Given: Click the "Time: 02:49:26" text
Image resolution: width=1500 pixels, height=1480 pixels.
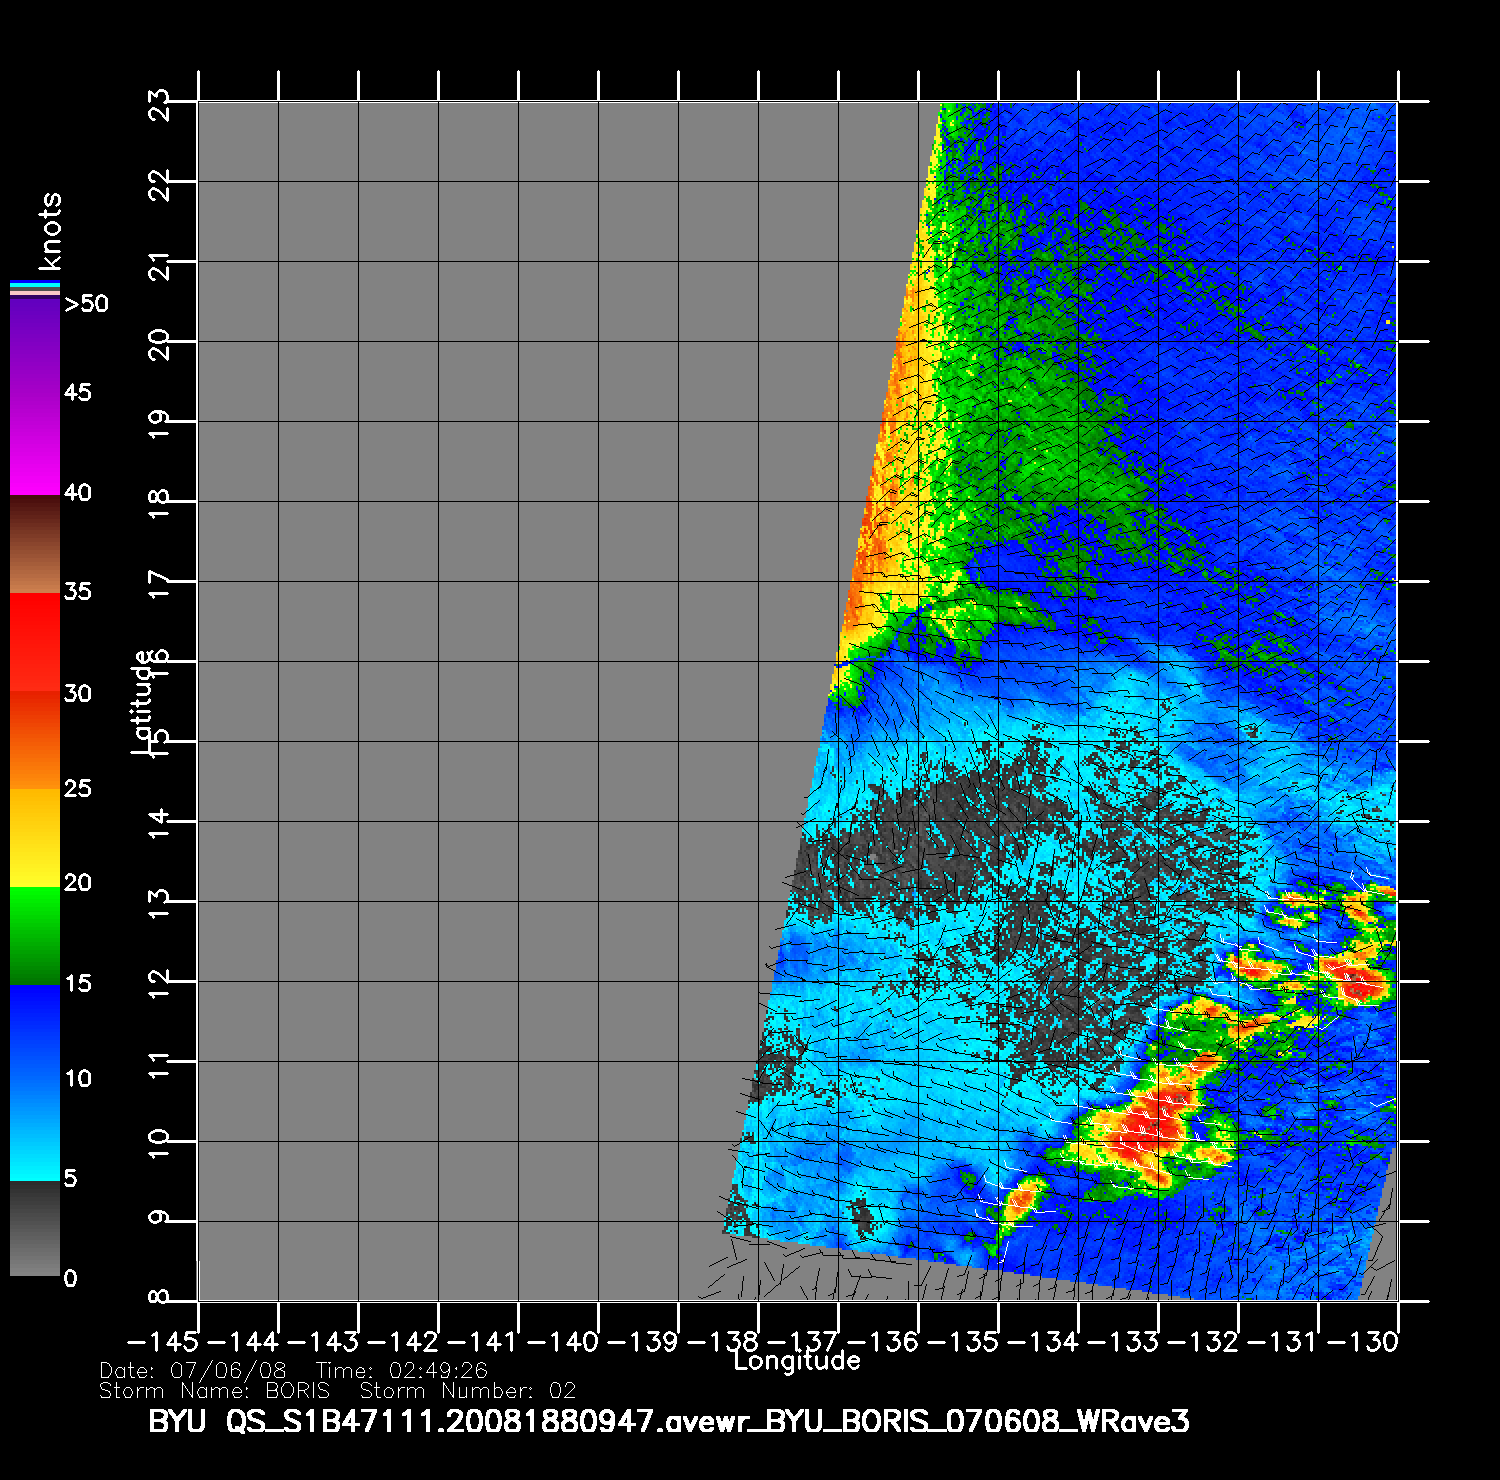Looking at the screenshot, I should coord(401,1371).
